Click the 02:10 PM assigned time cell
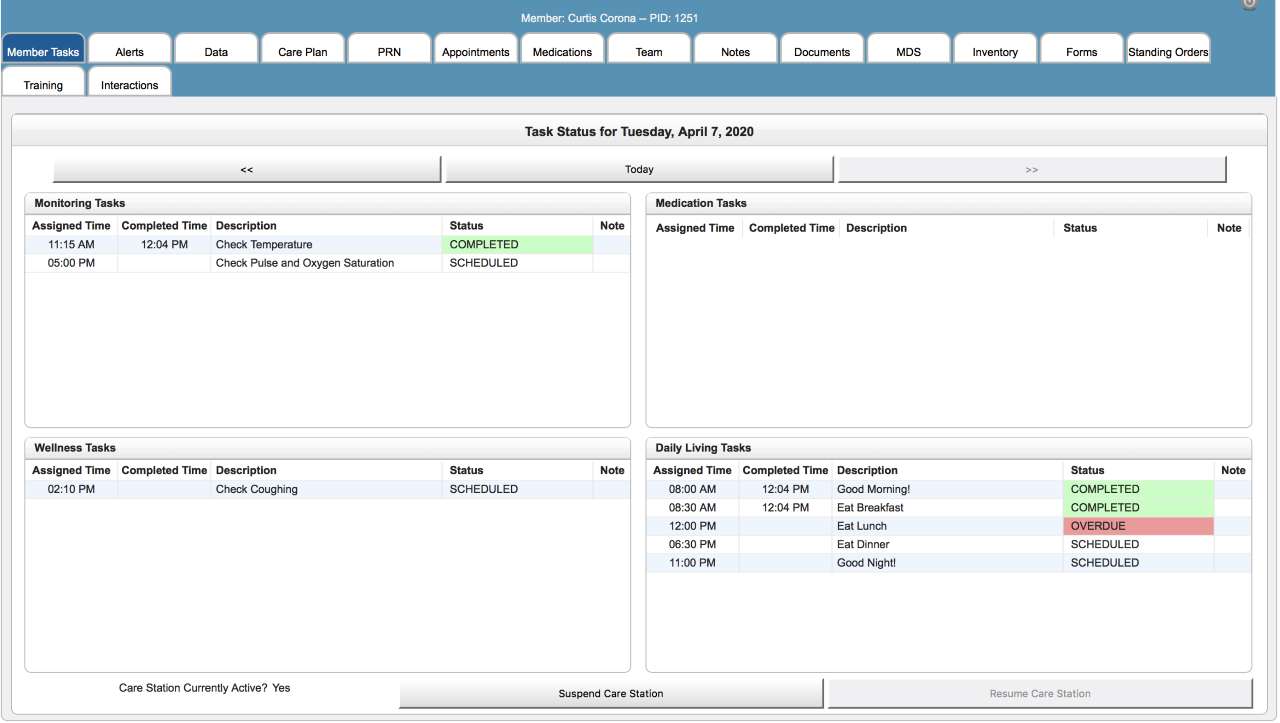This screenshot has width=1280, height=723. tap(71, 489)
